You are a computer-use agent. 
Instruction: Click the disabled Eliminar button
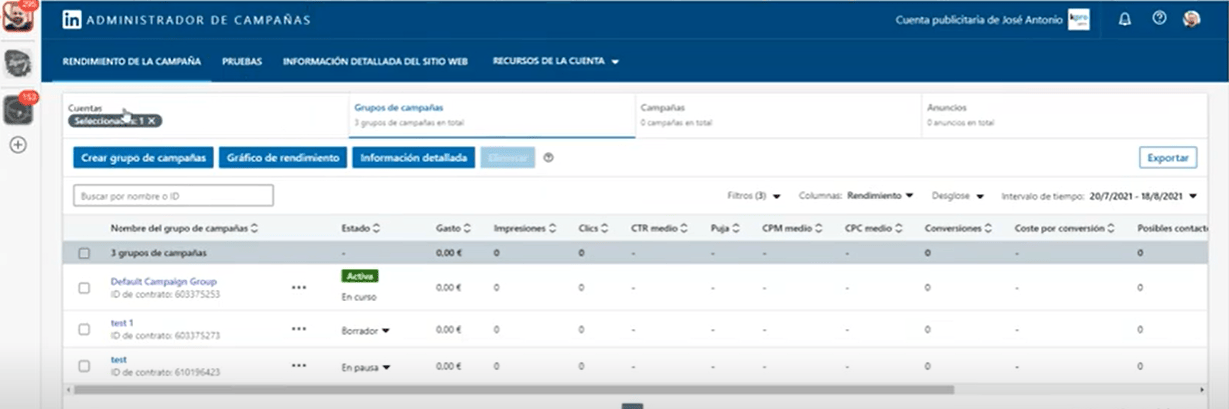coord(508,158)
